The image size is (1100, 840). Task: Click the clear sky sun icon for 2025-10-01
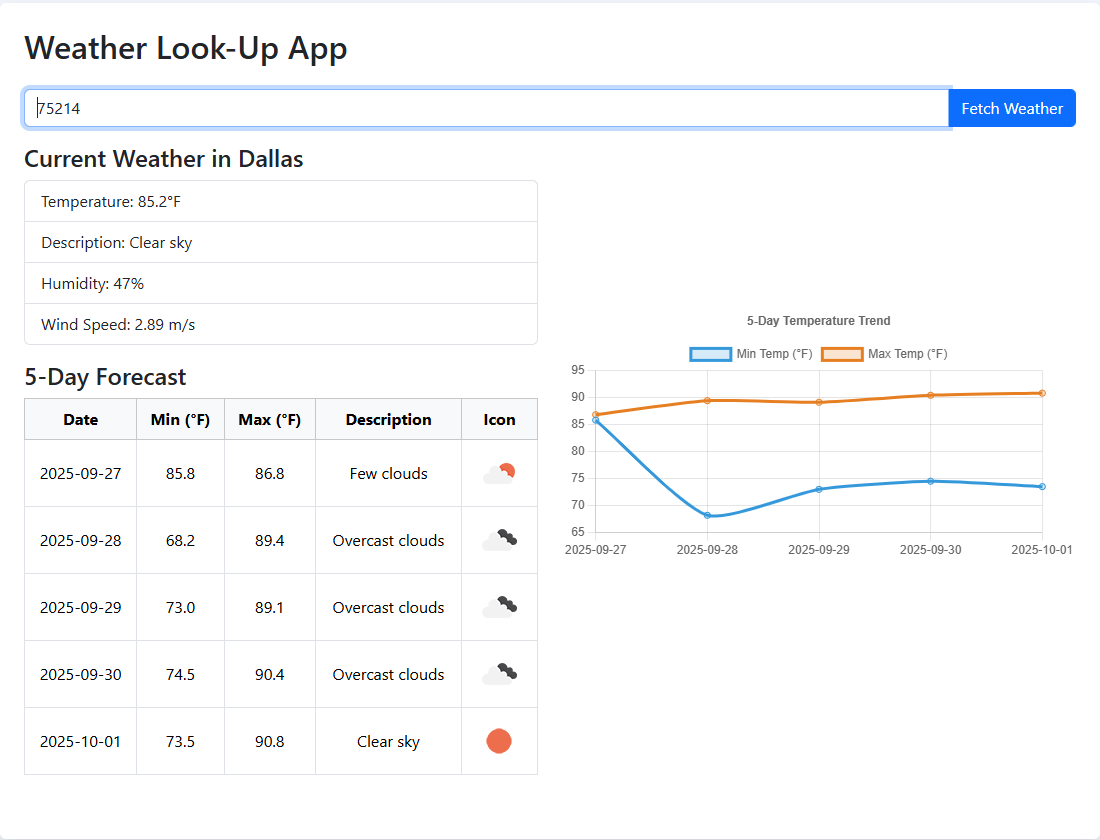coord(499,741)
